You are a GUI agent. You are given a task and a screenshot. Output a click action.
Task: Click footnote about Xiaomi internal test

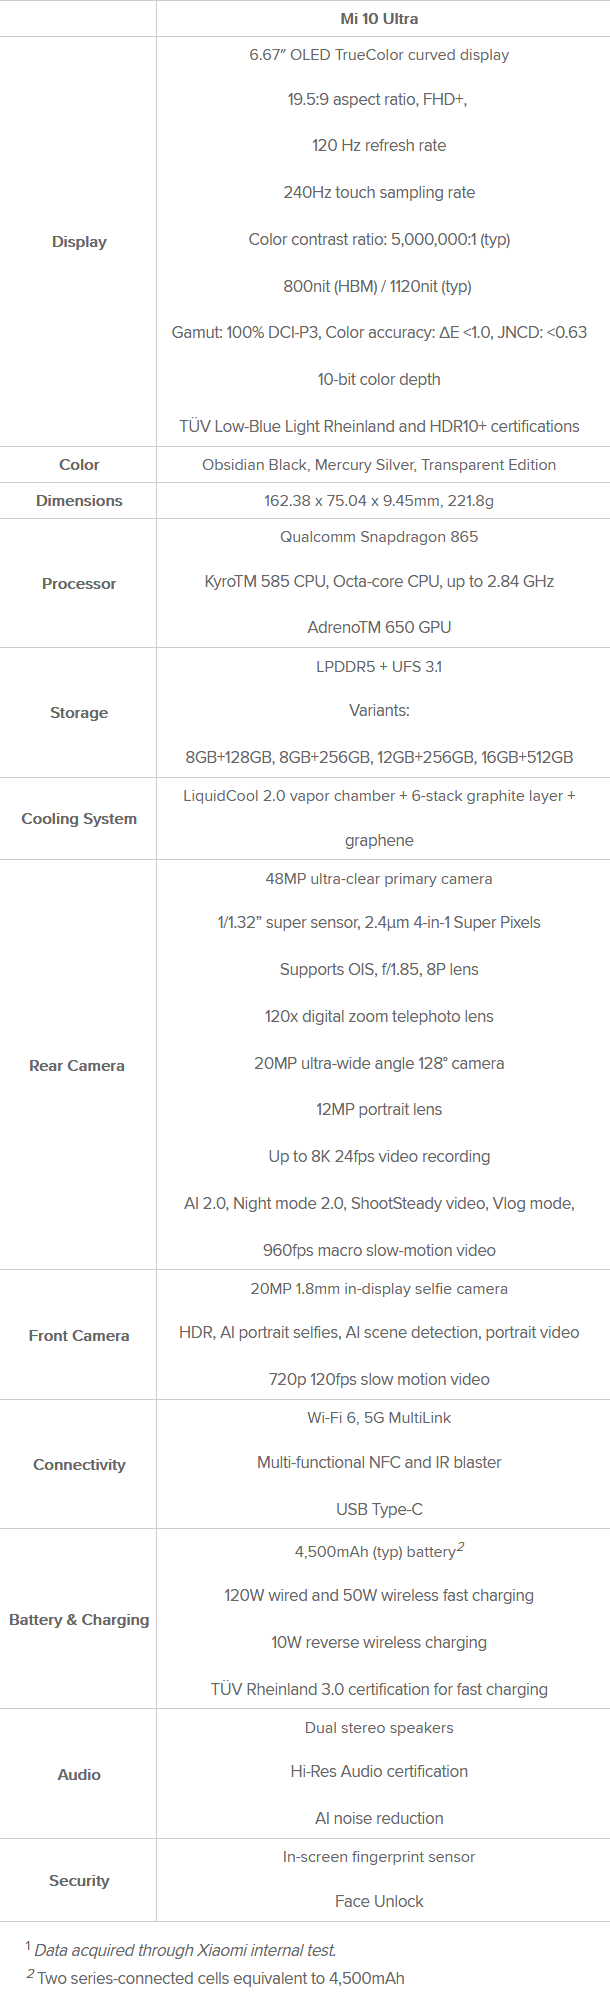181,1950
